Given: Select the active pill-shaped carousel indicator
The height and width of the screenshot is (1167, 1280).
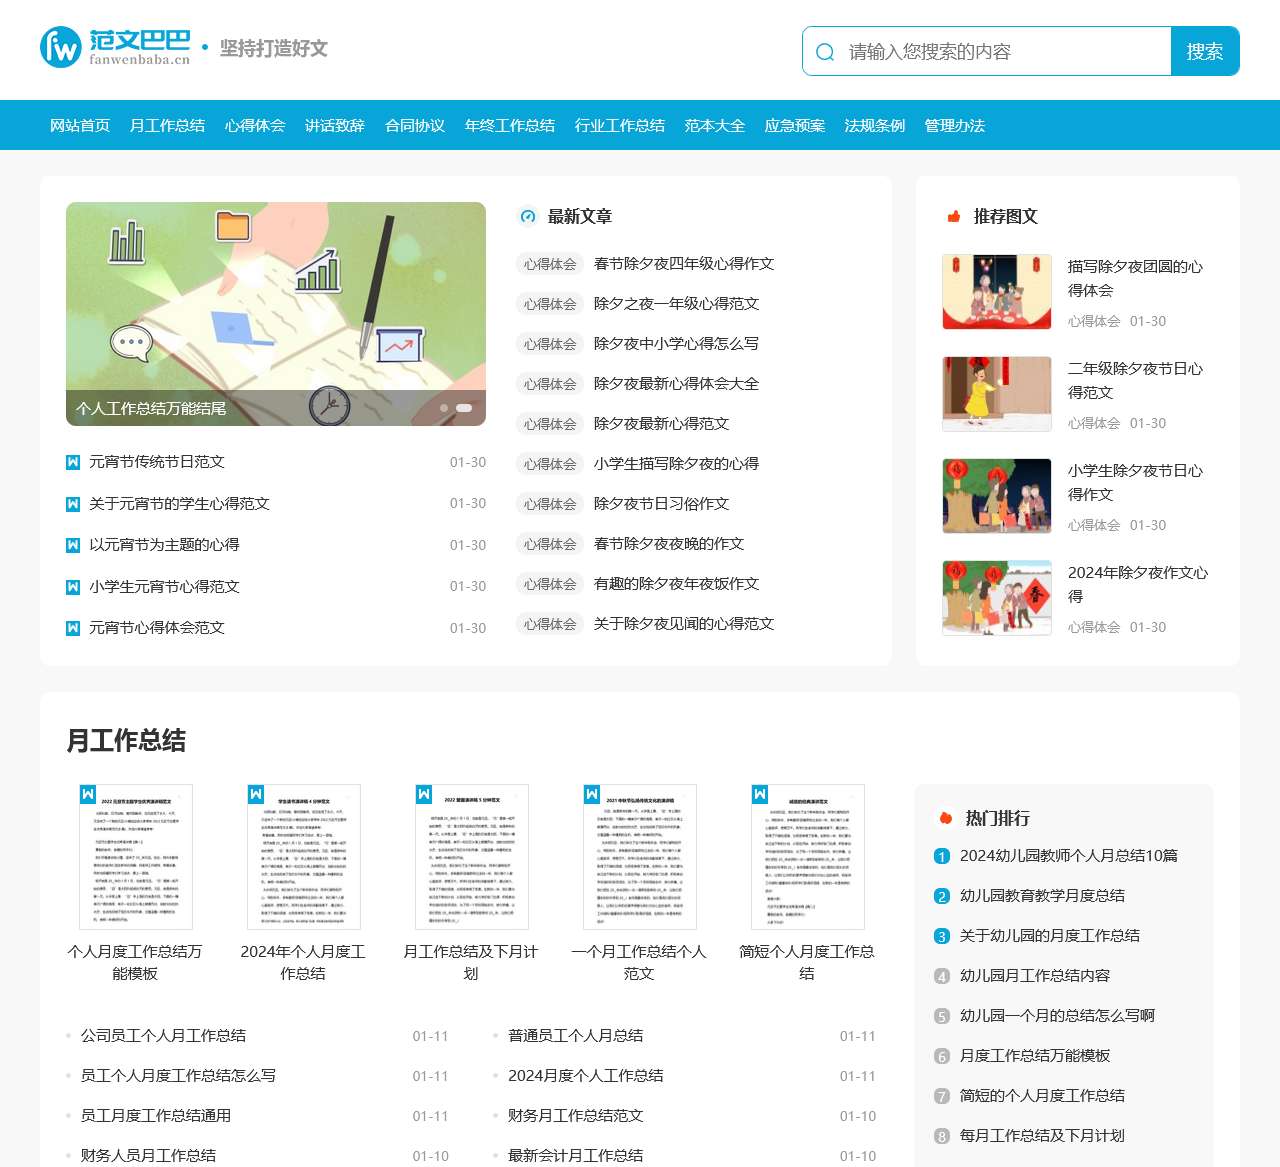Looking at the screenshot, I should coord(463,410).
